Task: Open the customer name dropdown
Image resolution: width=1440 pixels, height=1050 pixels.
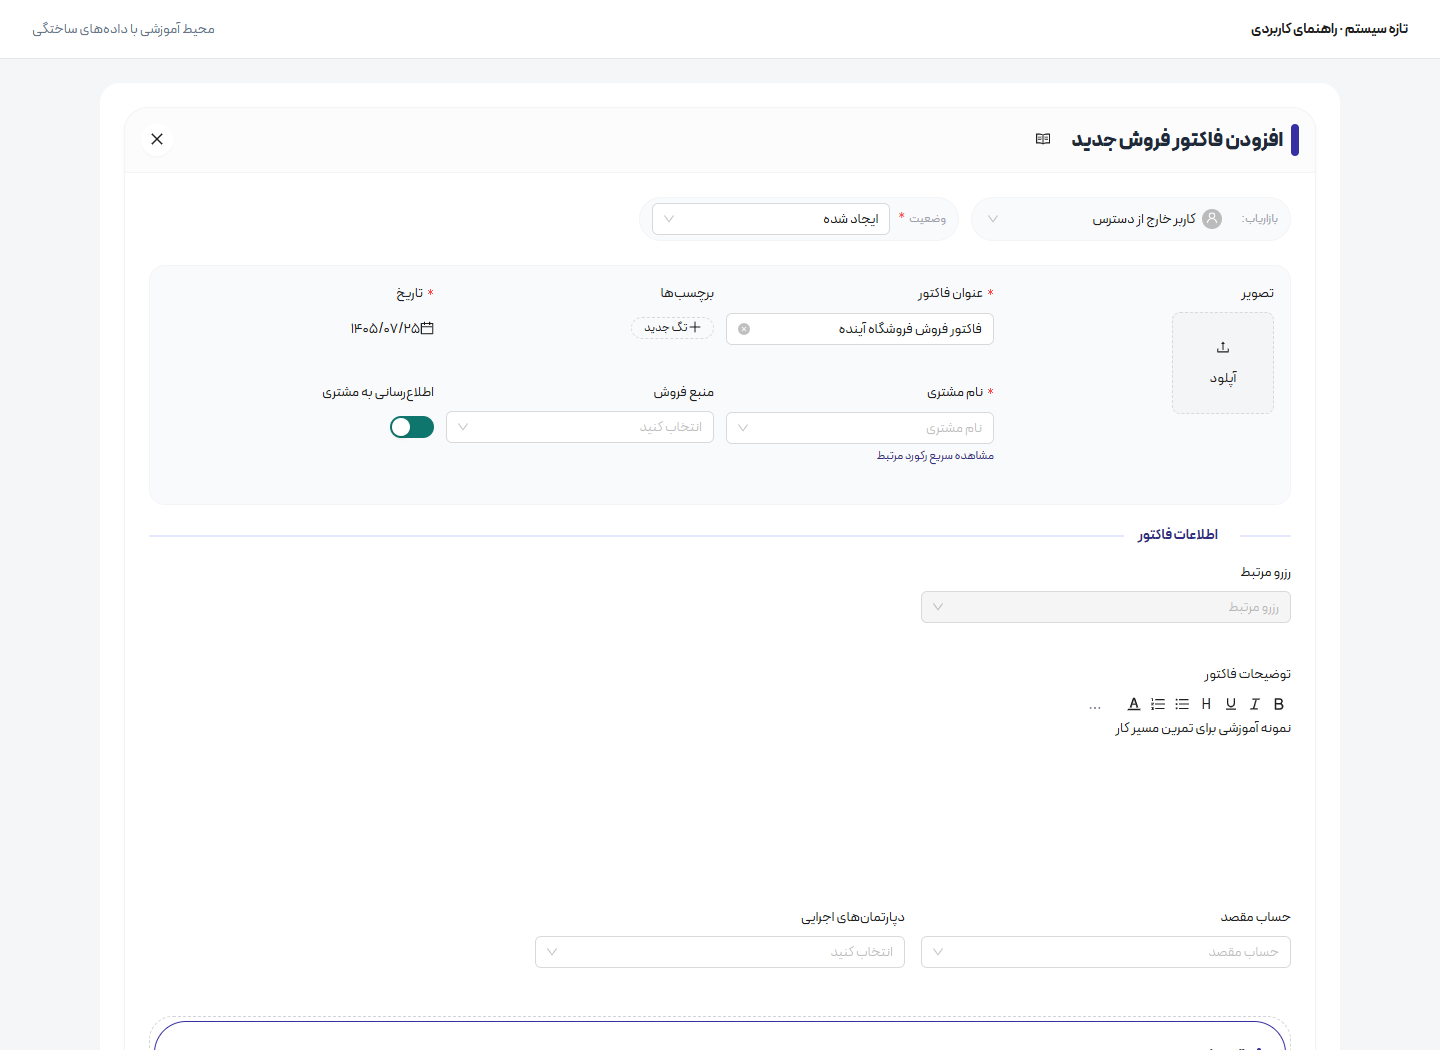Action: pyautogui.click(x=860, y=428)
